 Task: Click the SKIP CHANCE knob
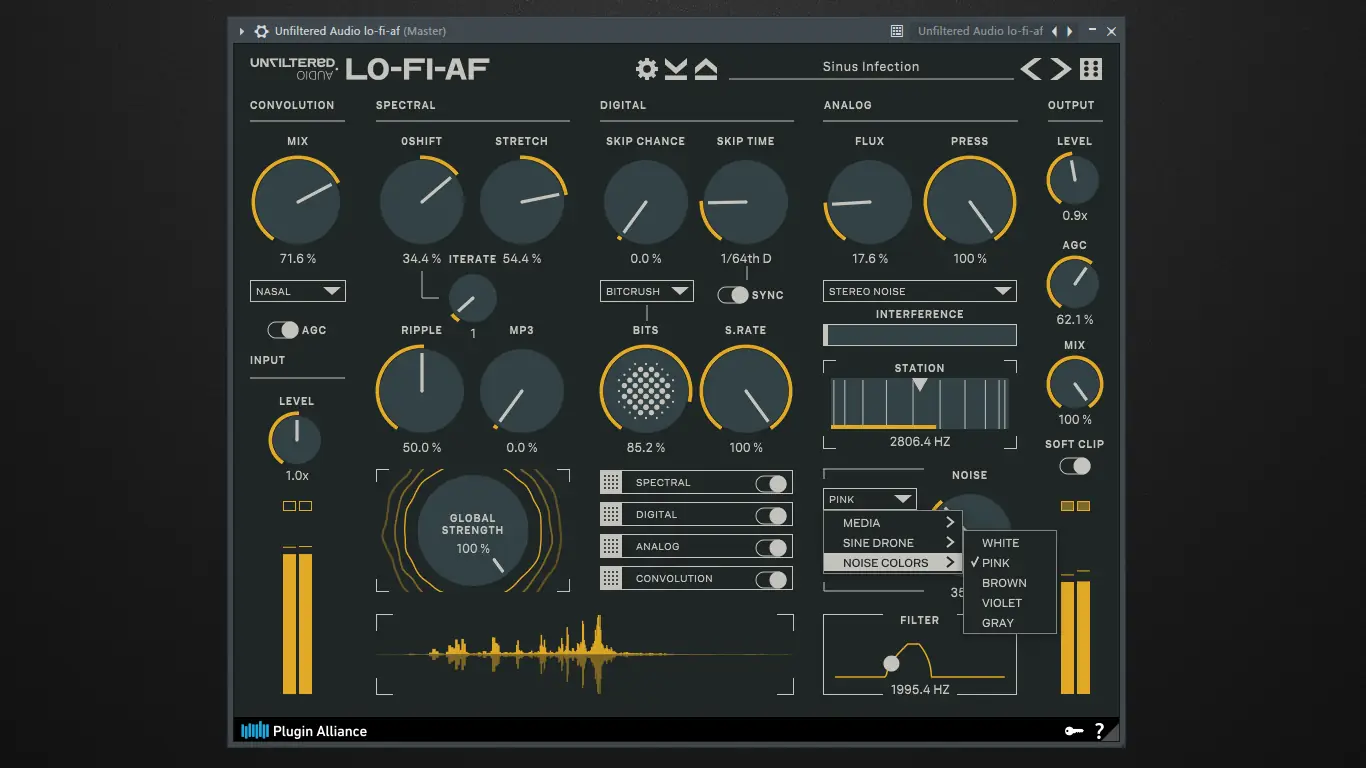pyautogui.click(x=646, y=202)
